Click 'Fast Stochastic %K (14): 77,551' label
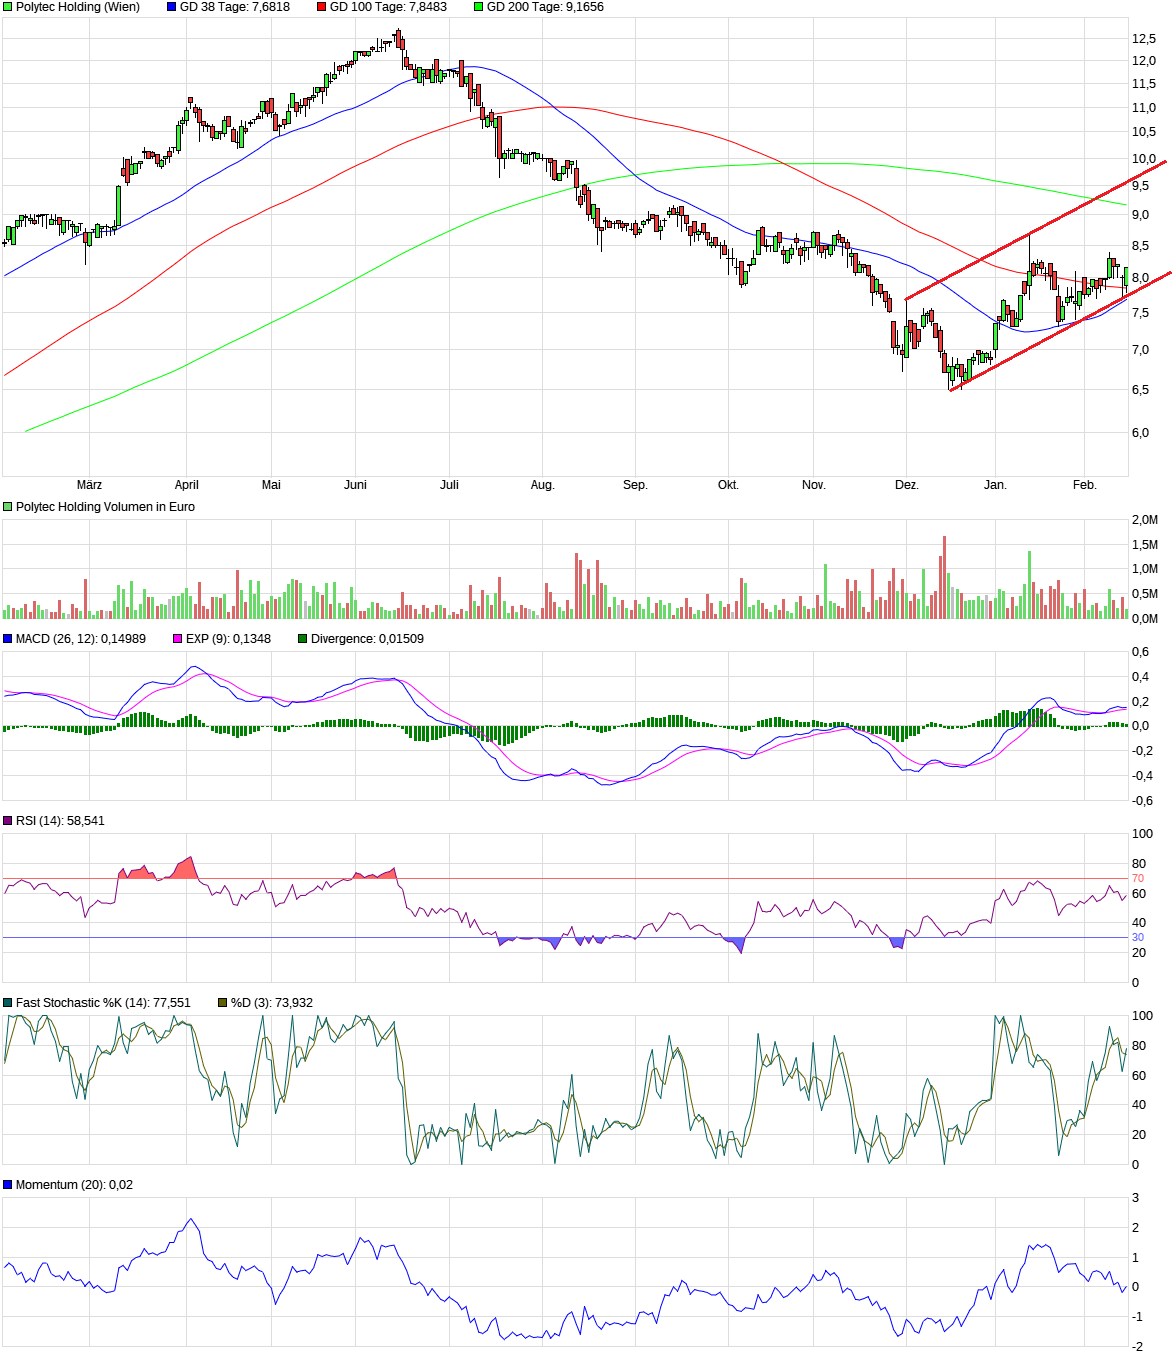This screenshot has width=1175, height=1358. pyautogui.click(x=103, y=1003)
